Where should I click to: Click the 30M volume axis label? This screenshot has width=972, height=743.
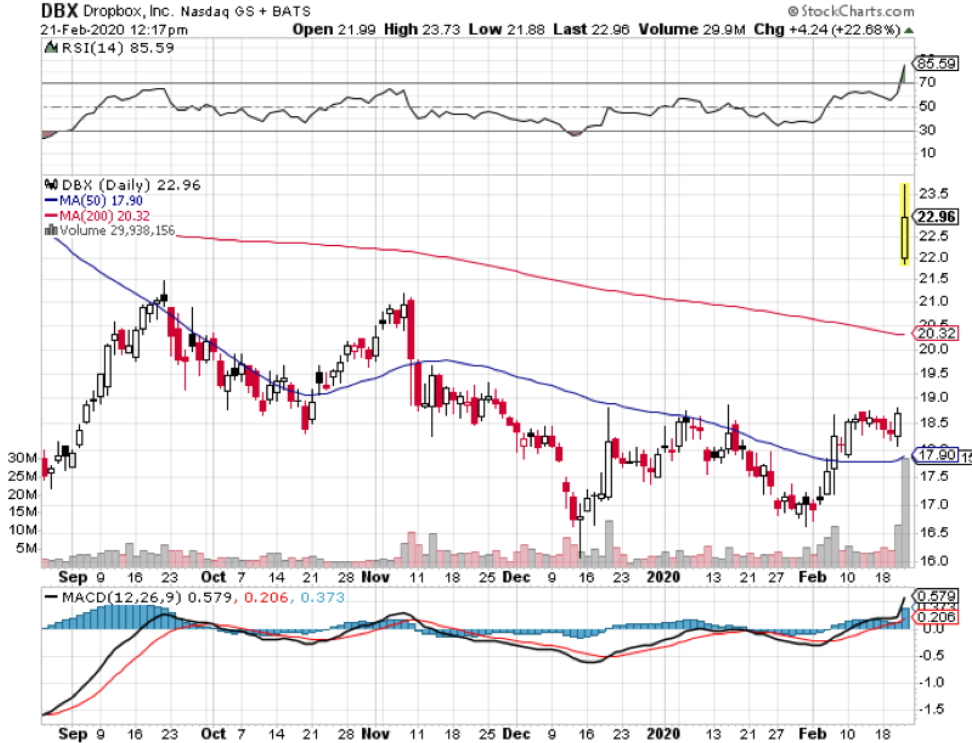(x=22, y=458)
